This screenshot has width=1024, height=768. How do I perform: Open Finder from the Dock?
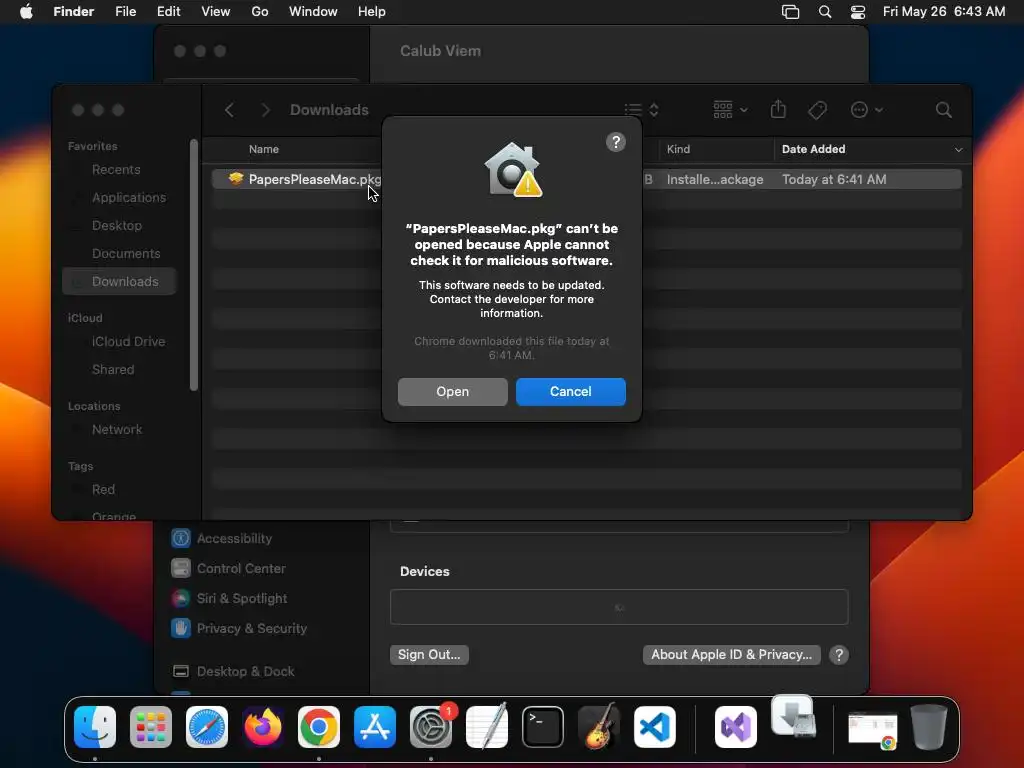(95, 727)
